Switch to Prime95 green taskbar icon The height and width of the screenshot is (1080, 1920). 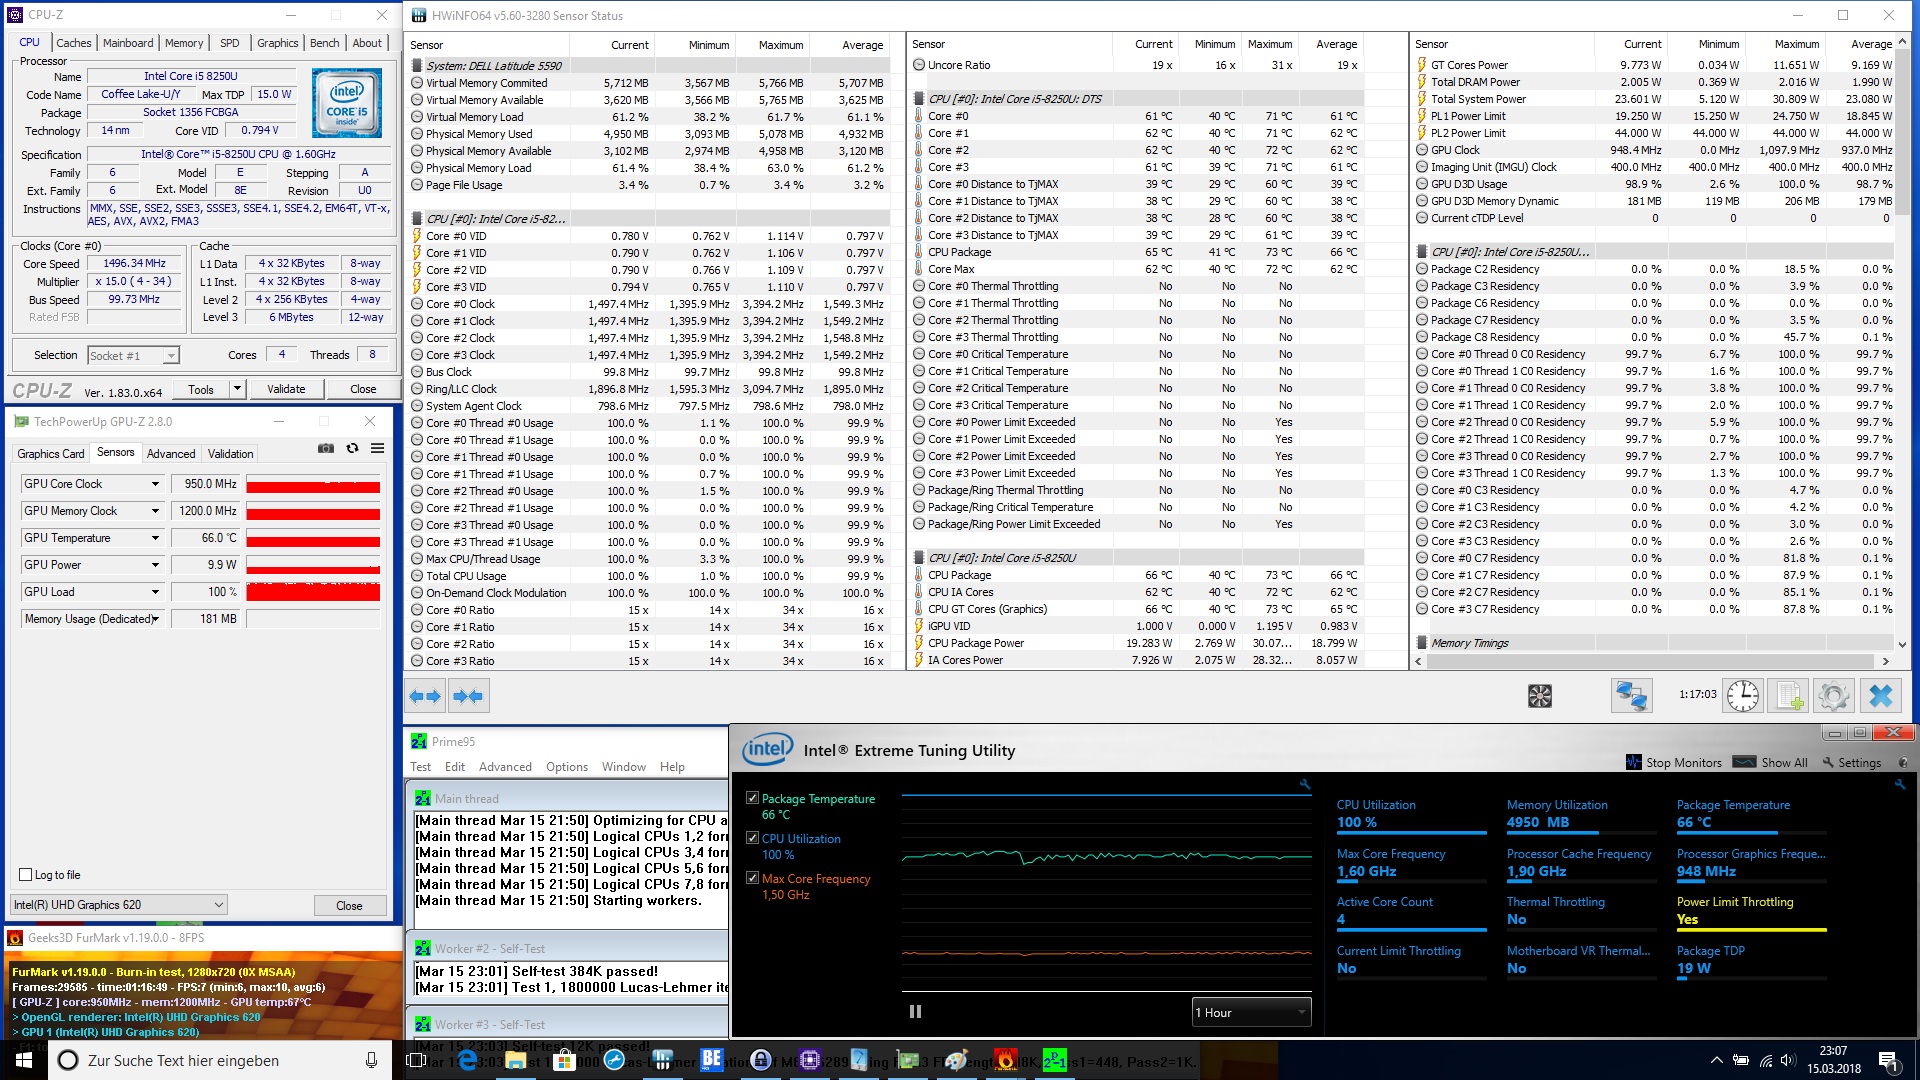pos(1055,1060)
